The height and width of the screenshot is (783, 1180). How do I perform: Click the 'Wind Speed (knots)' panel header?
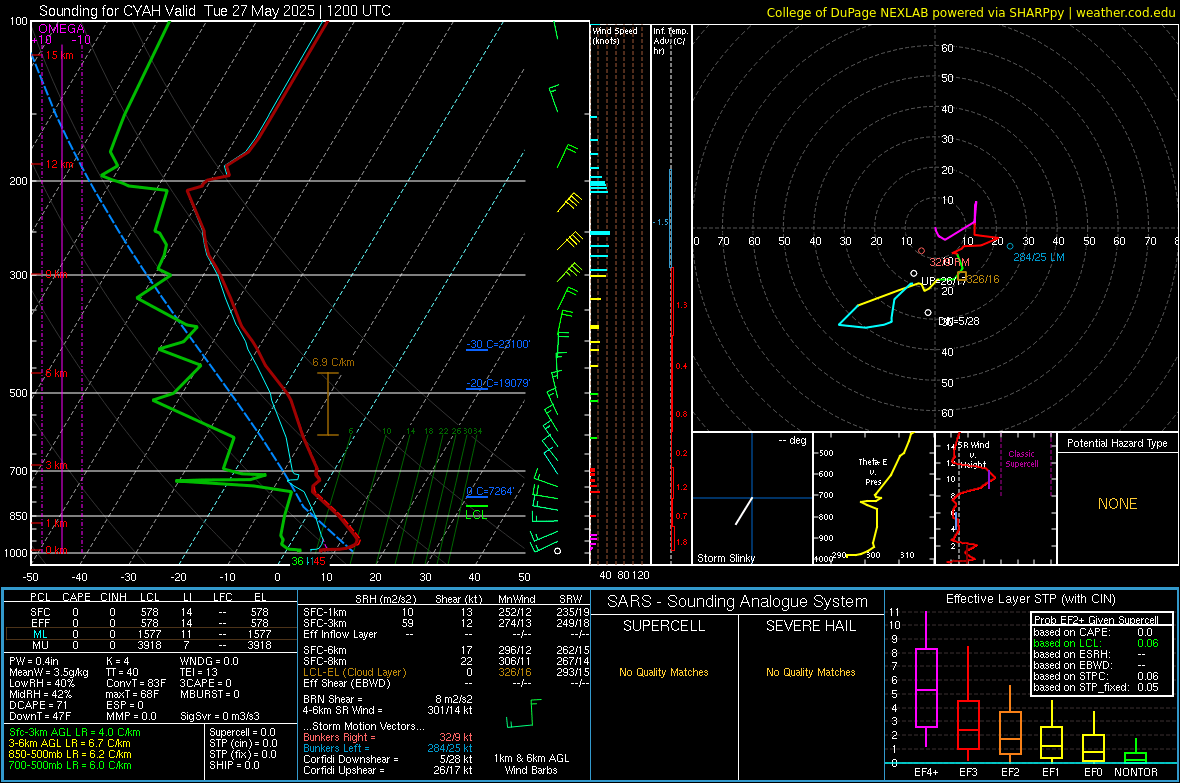pyautogui.click(x=614, y=35)
